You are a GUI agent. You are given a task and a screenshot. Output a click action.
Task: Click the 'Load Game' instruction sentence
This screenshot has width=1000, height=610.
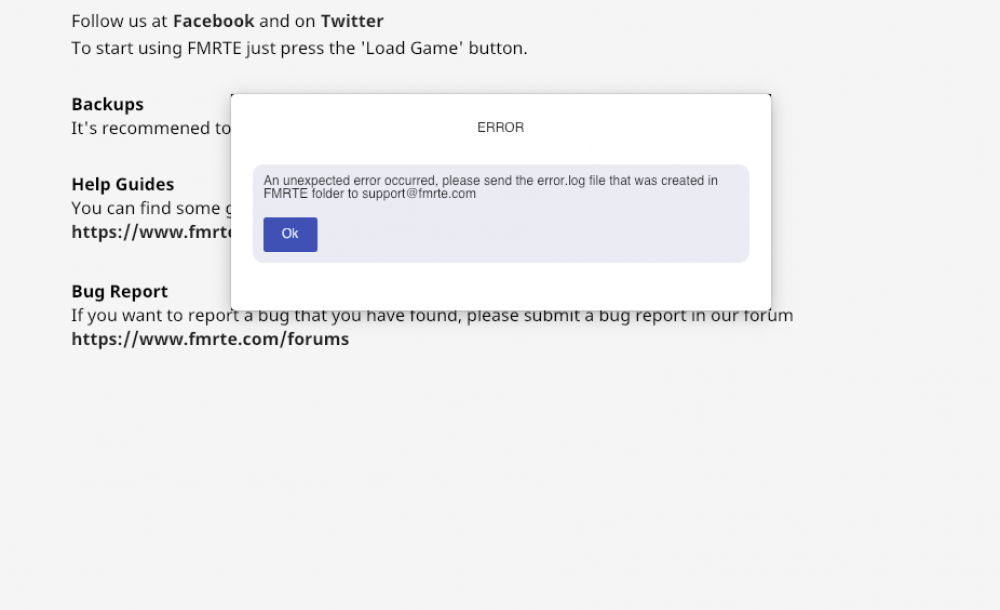[299, 48]
